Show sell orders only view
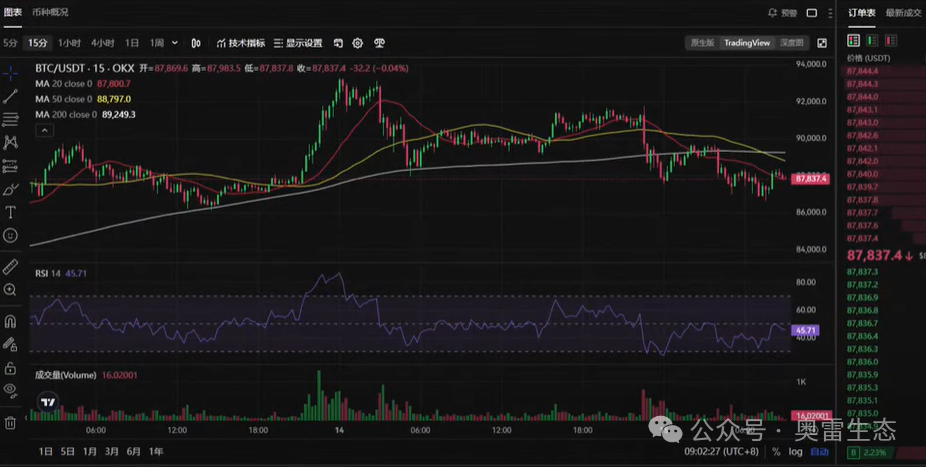926x467 pixels. [891, 40]
